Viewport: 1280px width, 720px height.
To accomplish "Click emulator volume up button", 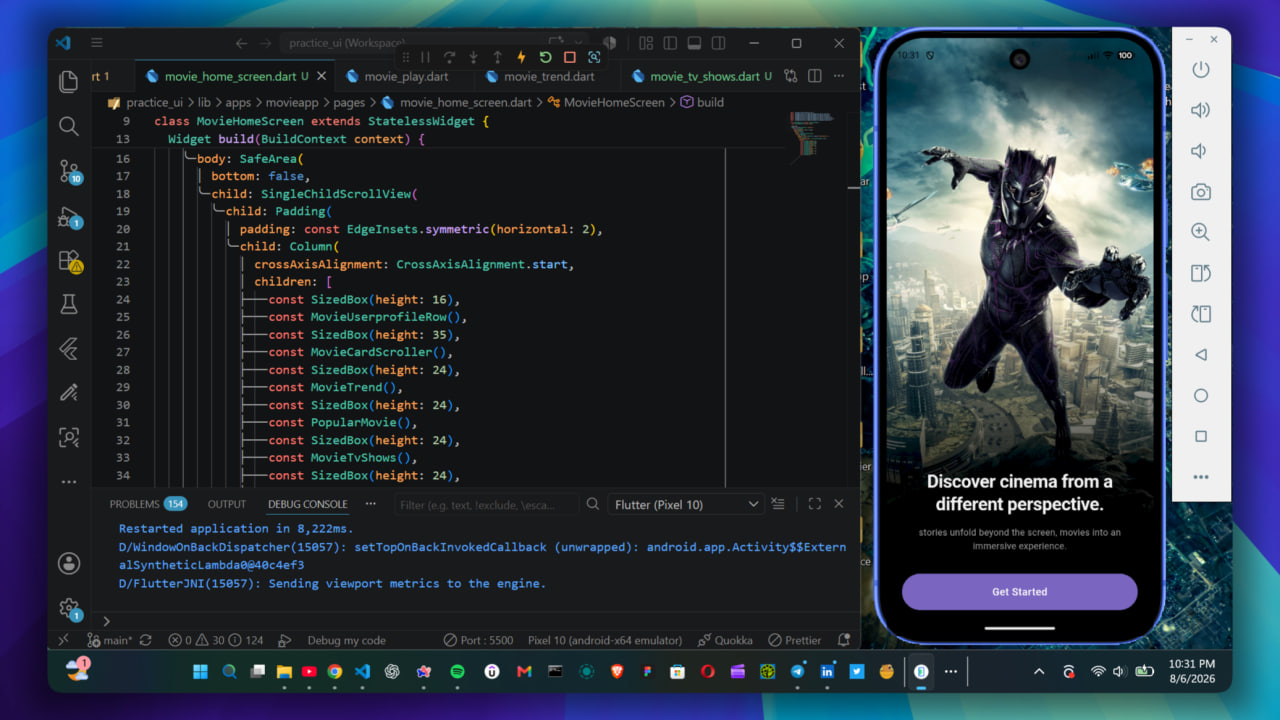I will 1201,110.
